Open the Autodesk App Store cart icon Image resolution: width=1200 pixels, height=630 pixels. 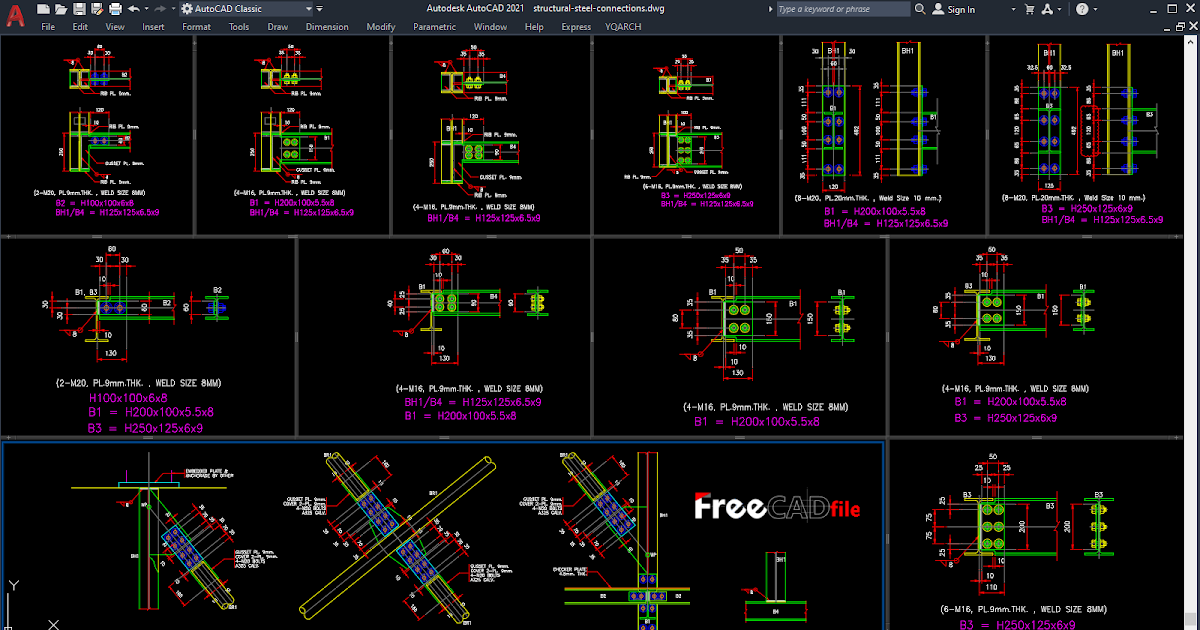(x=1030, y=9)
